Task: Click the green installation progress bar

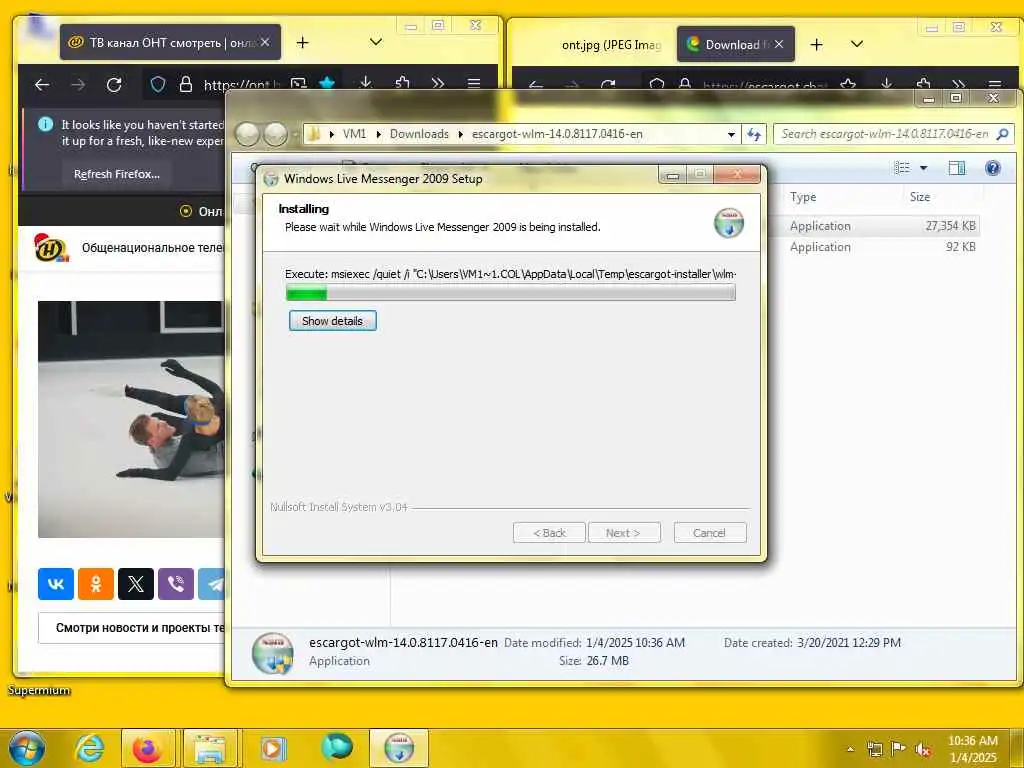Action: 511,293
